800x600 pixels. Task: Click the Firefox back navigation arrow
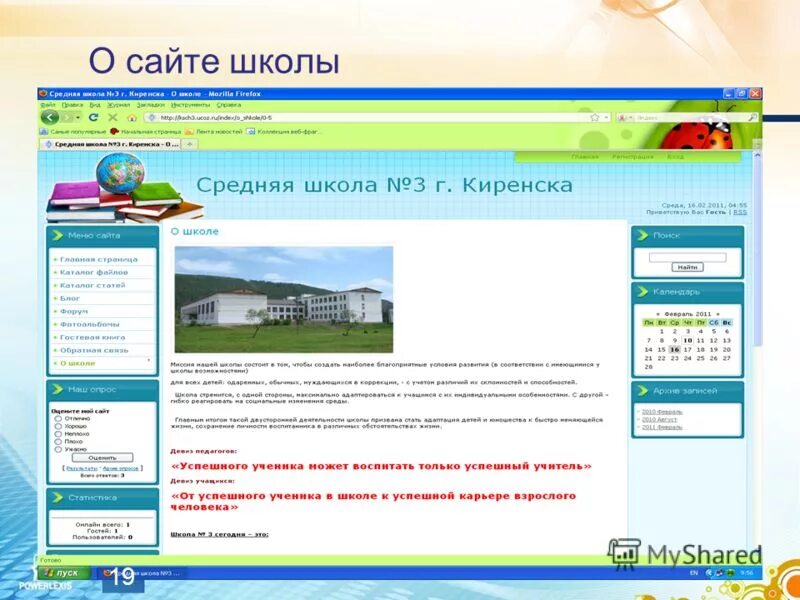click(49, 117)
